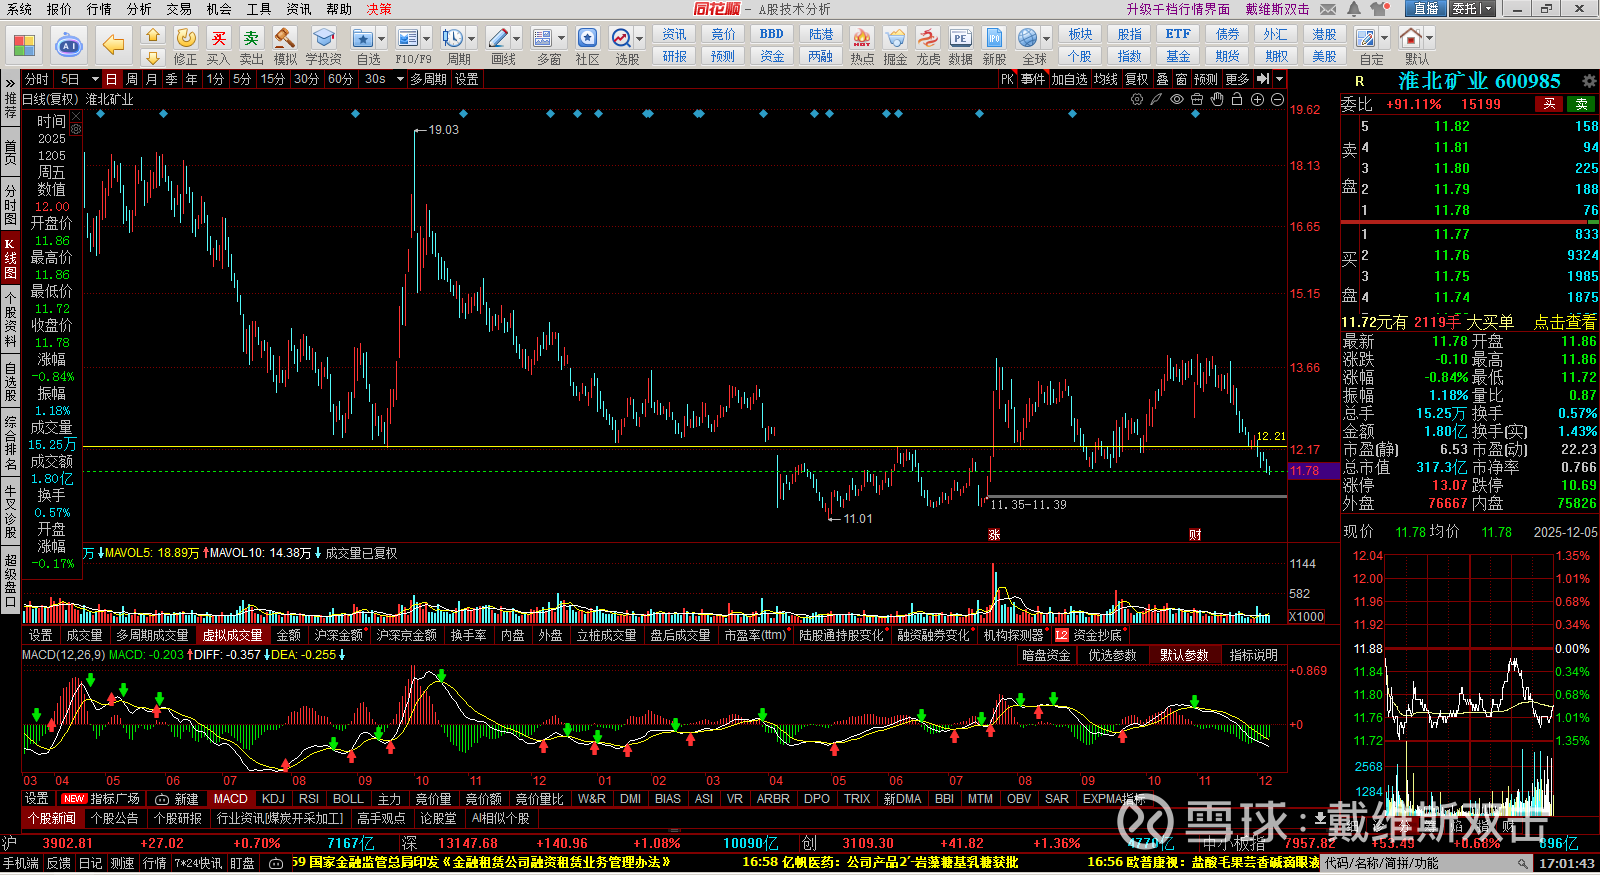This screenshot has width=1600, height=875.
Task: Click the 买入 buy icon
Action: pyautogui.click(x=218, y=38)
